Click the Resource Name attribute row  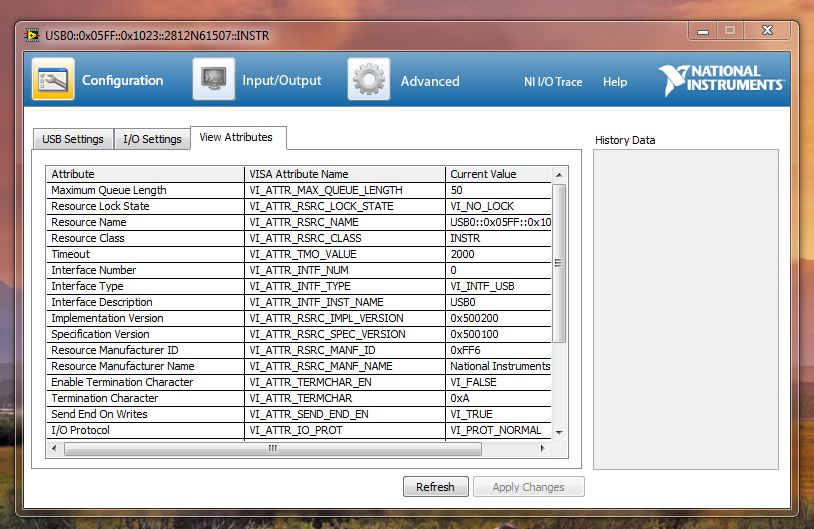[146, 222]
